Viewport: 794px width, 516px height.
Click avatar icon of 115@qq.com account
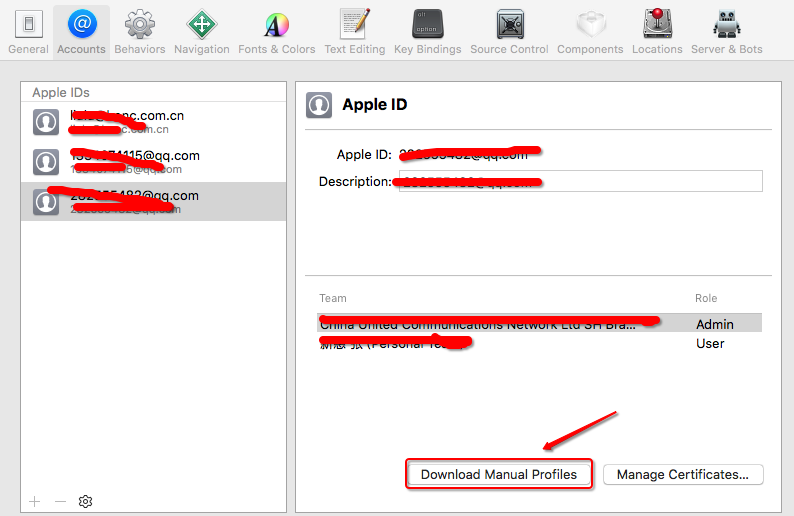pos(46,162)
